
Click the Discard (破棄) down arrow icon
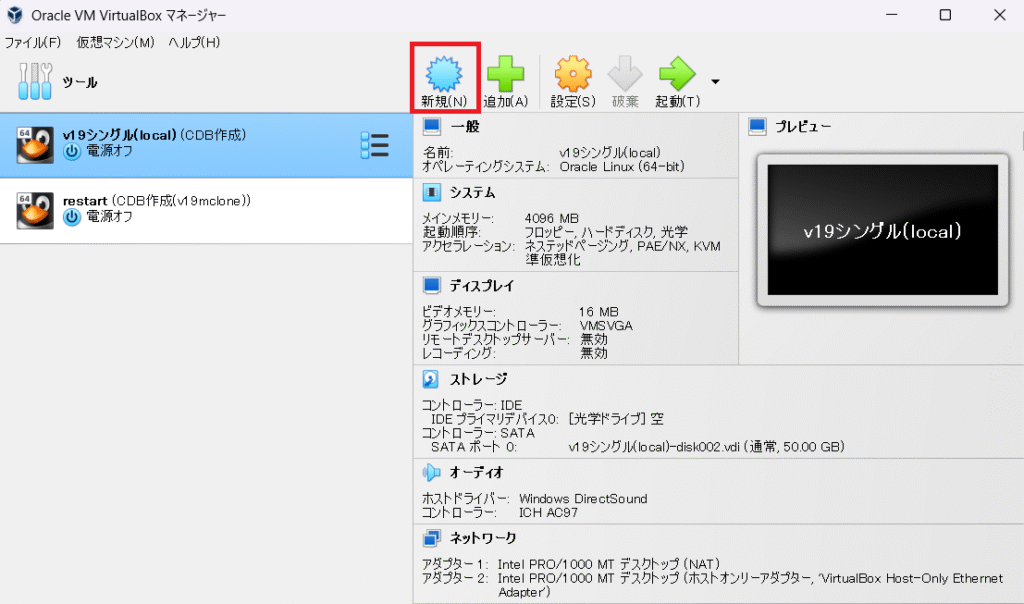(625, 74)
